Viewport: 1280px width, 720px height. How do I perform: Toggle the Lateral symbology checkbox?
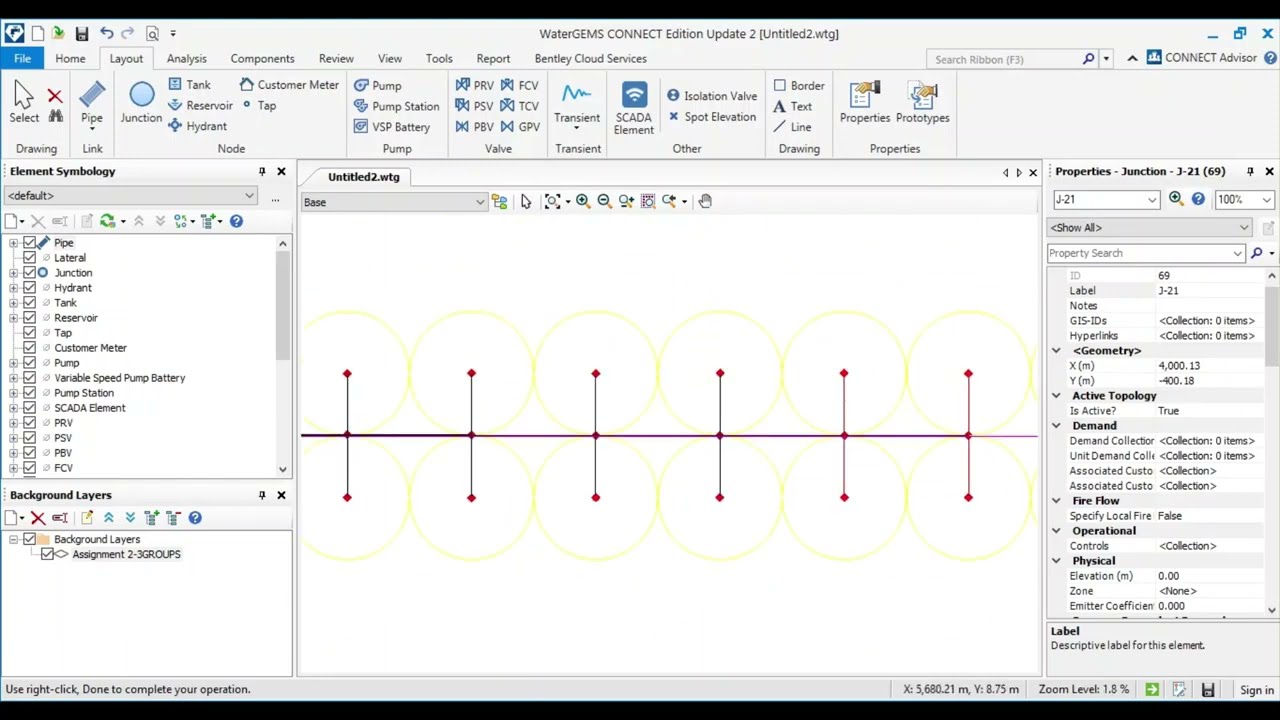pyautogui.click(x=29, y=258)
